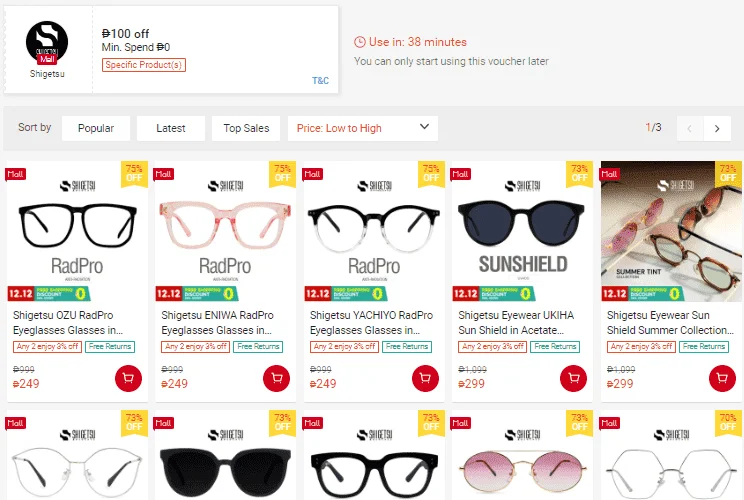Click Use in: 38 minutes text
The image size is (744, 500).
418,42
